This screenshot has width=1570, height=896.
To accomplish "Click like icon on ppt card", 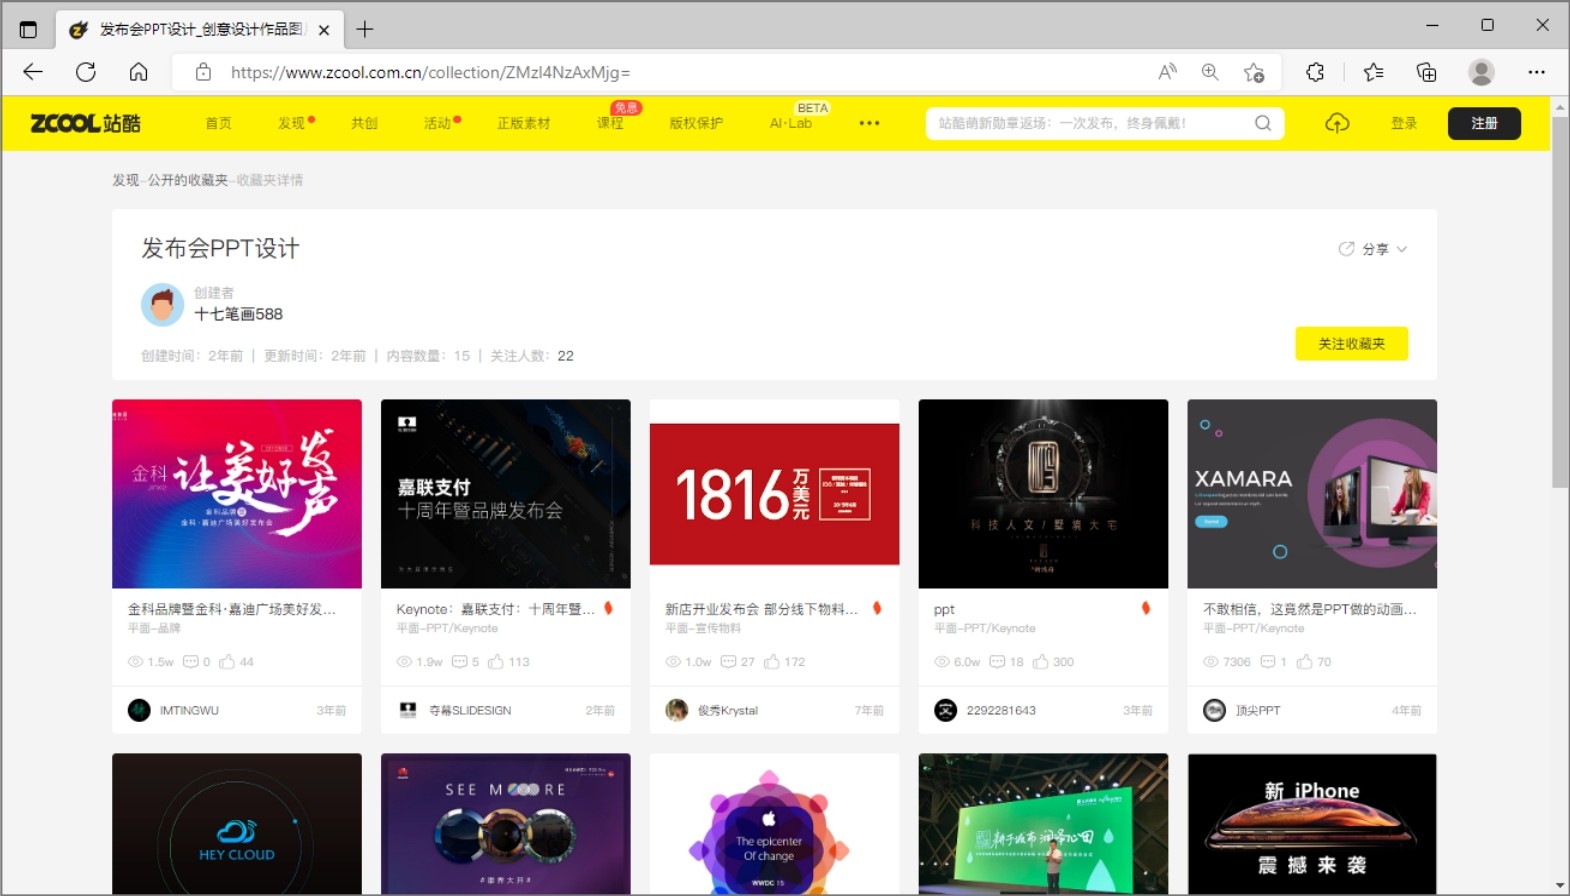I will pos(1041,662).
